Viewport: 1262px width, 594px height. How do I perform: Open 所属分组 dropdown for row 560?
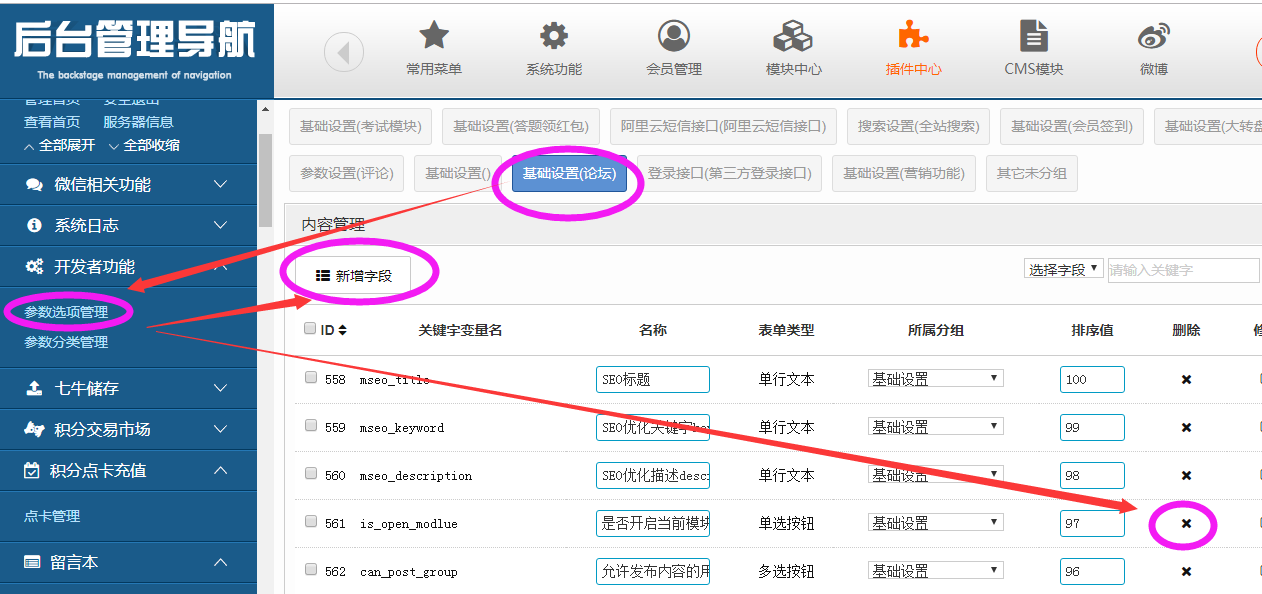pyautogui.click(x=935, y=475)
